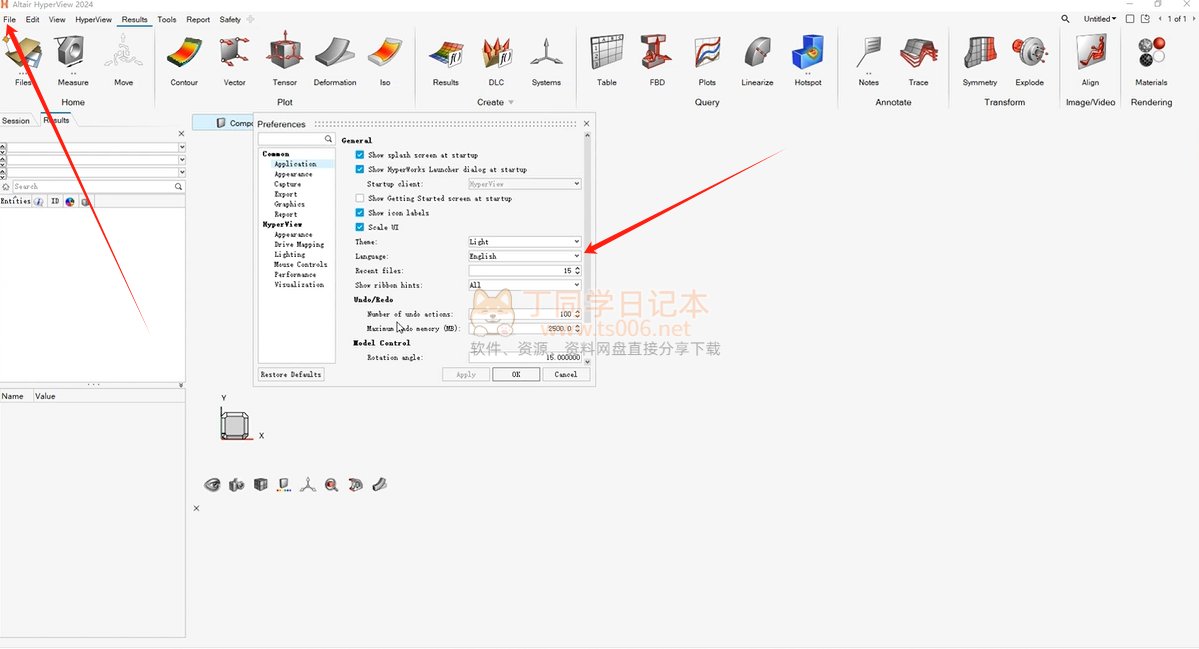Open the Contour plot tool
Image resolution: width=1199 pixels, height=649 pixels.
[x=184, y=60]
